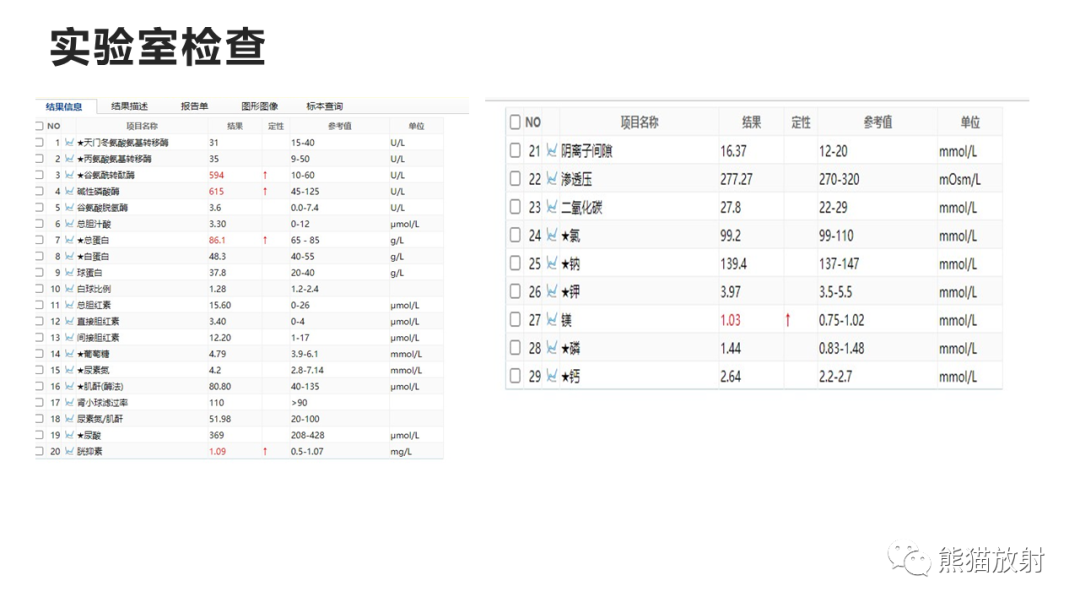The image size is (1080, 608).
Task: Click chart icon beside 直接胆红素
Action: click(70, 322)
